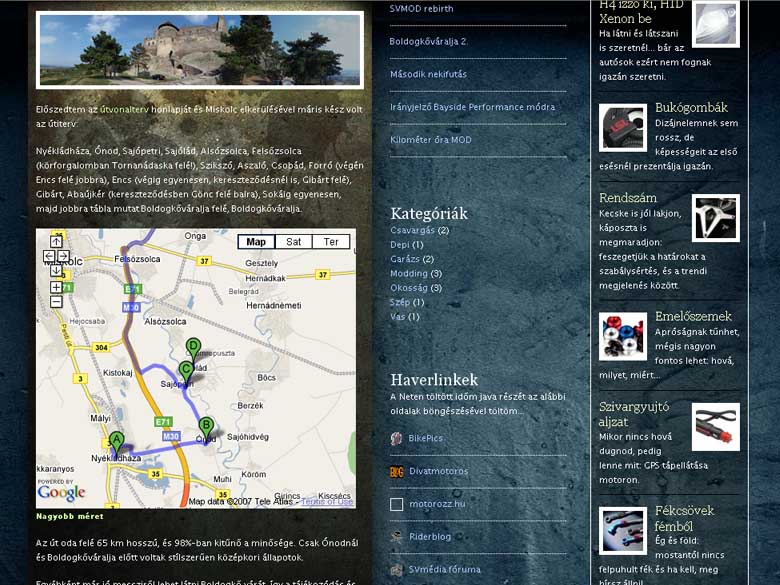Open Nagyobb méret larger map link

point(69,517)
